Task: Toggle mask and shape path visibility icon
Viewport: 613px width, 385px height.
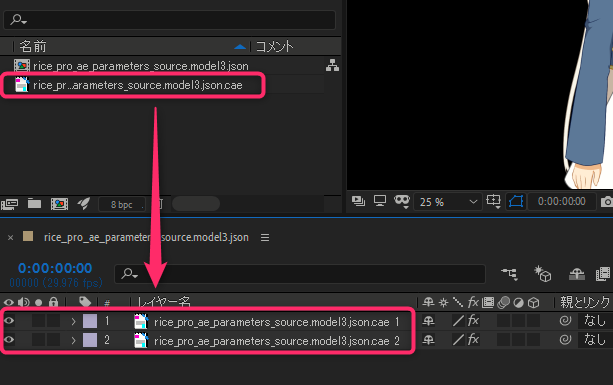Action: pos(516,201)
